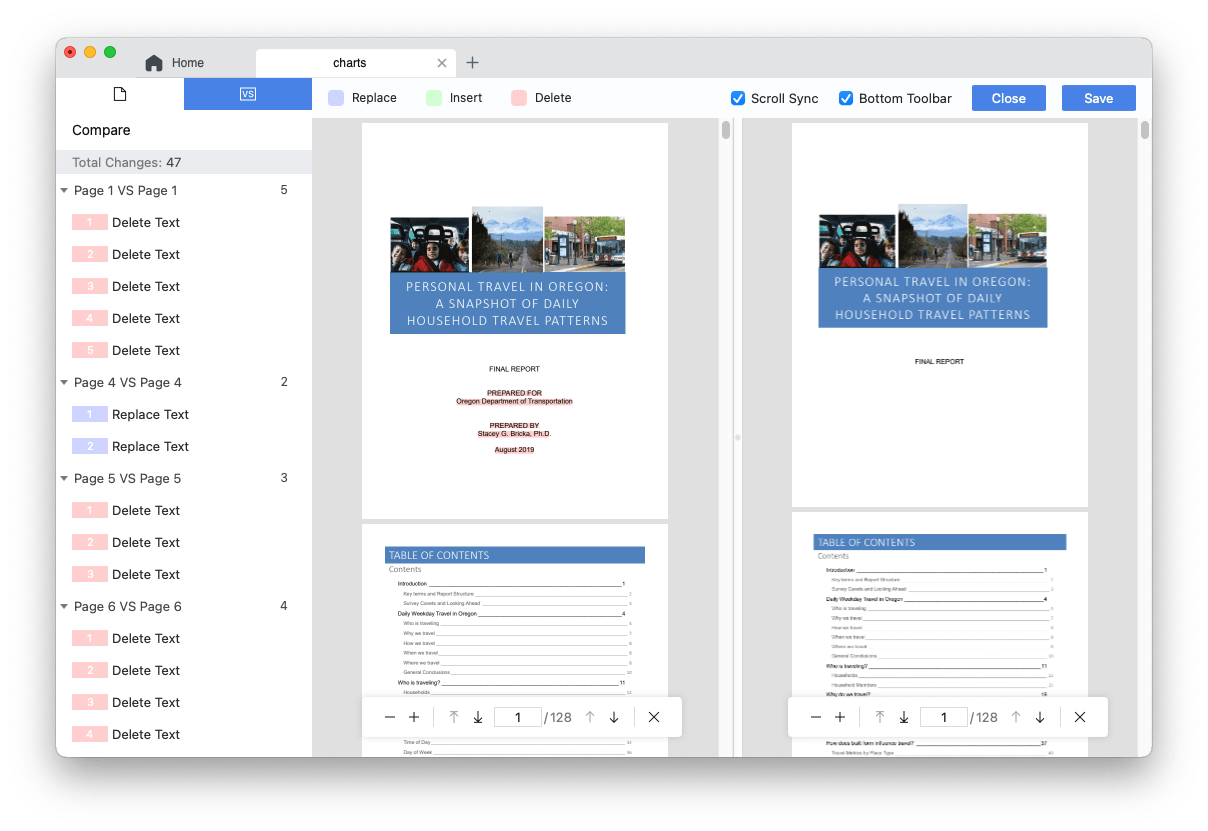Viewport: 1208px width, 831px height.
Task: Zoom in the right document with the plus icon
Action: [840, 717]
